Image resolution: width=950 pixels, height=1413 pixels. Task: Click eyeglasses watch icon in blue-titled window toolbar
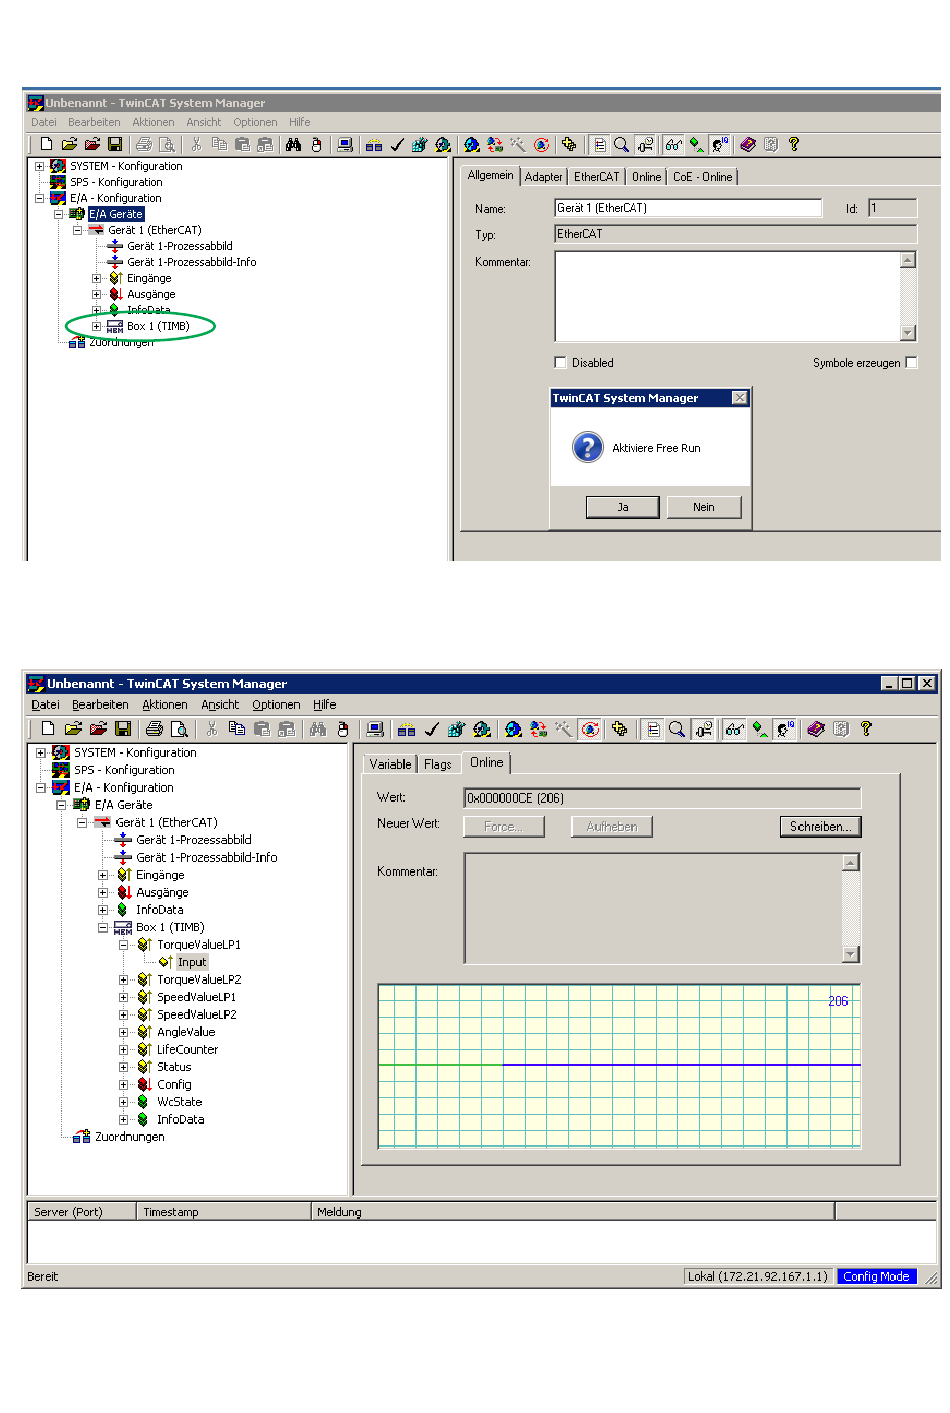click(x=734, y=729)
